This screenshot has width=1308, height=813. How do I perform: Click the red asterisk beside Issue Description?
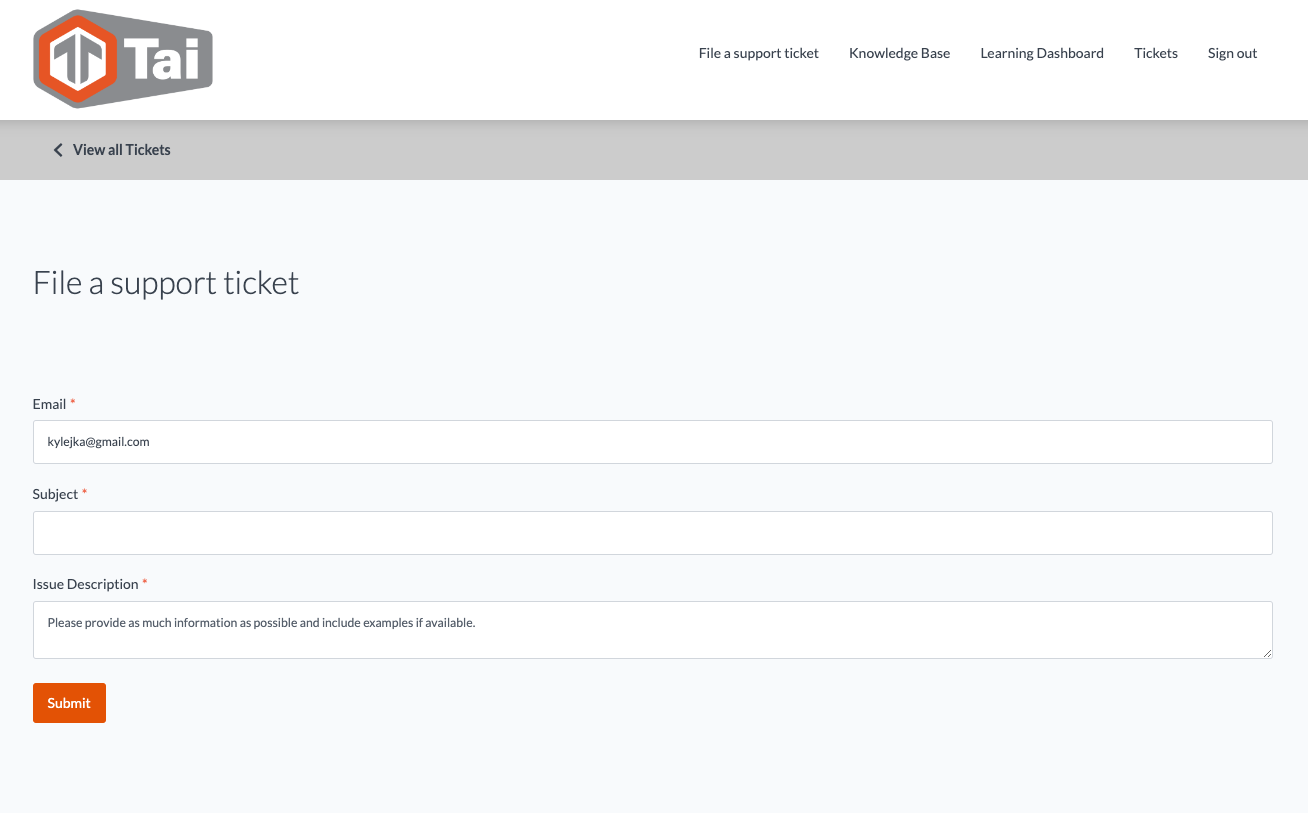point(145,583)
